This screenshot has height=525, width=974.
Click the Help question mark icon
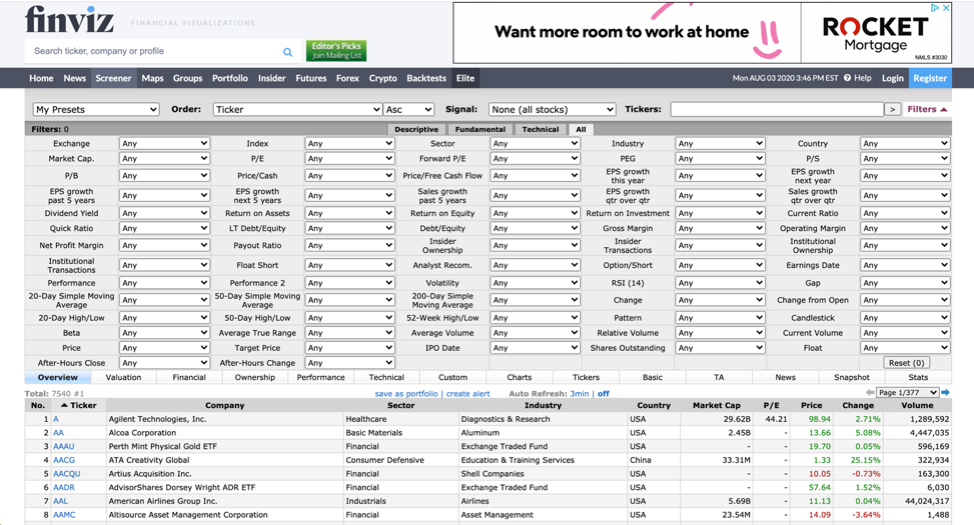coord(847,78)
